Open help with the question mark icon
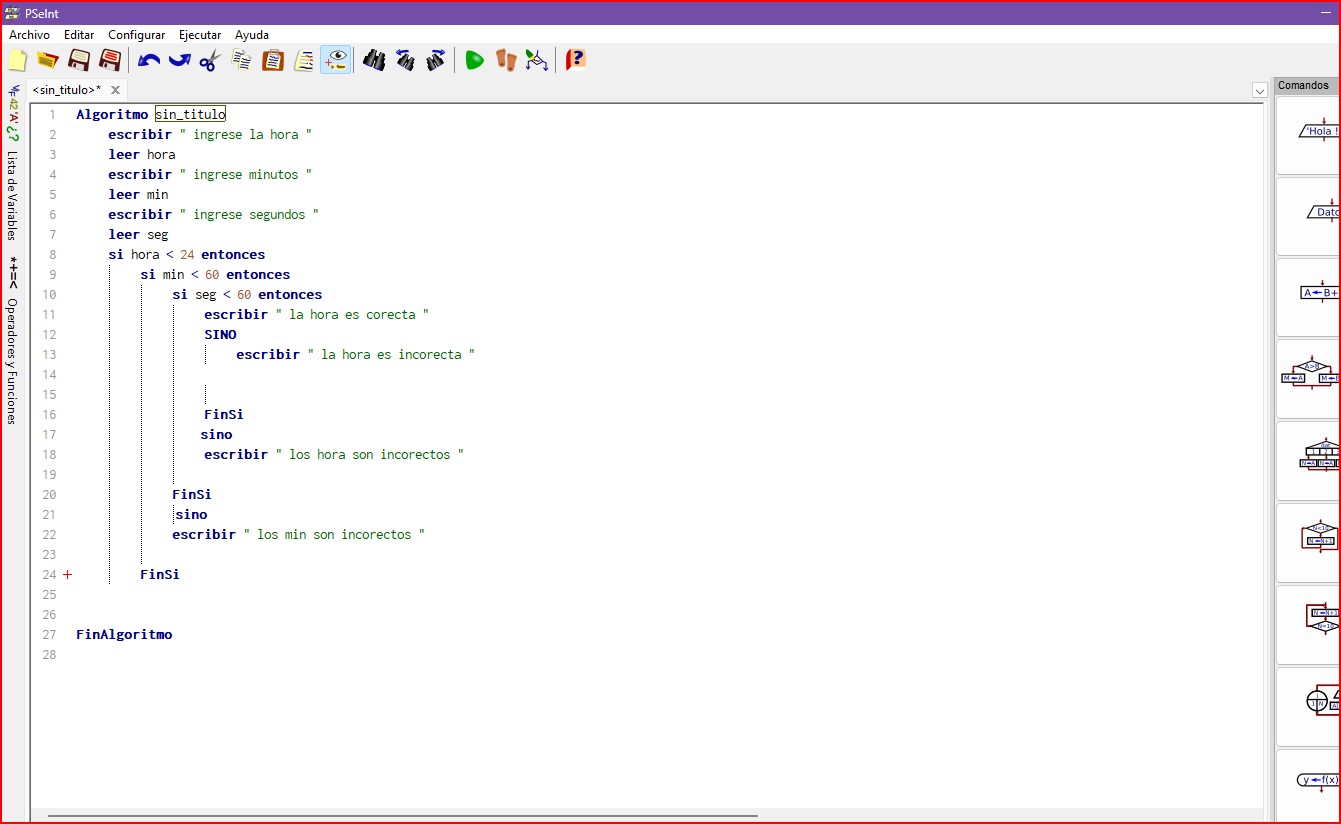Viewport: 1341px width, 824px height. (x=576, y=60)
